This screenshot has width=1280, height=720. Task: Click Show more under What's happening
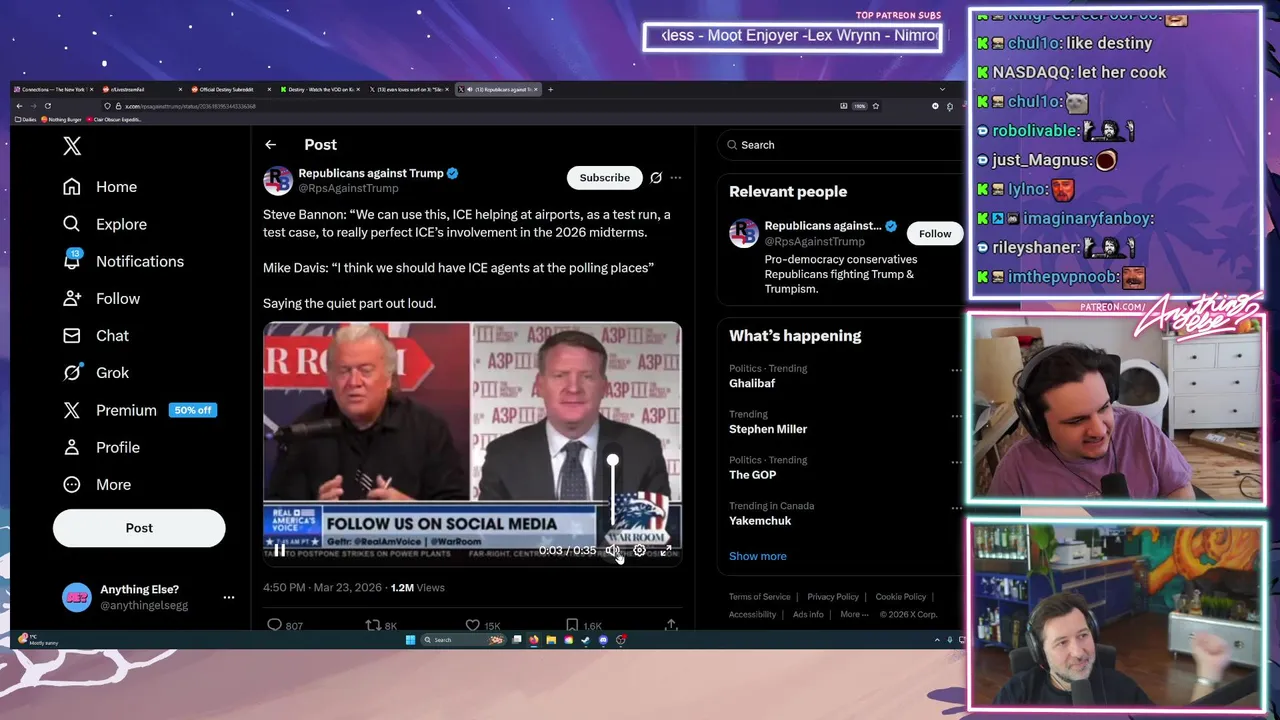coord(757,556)
